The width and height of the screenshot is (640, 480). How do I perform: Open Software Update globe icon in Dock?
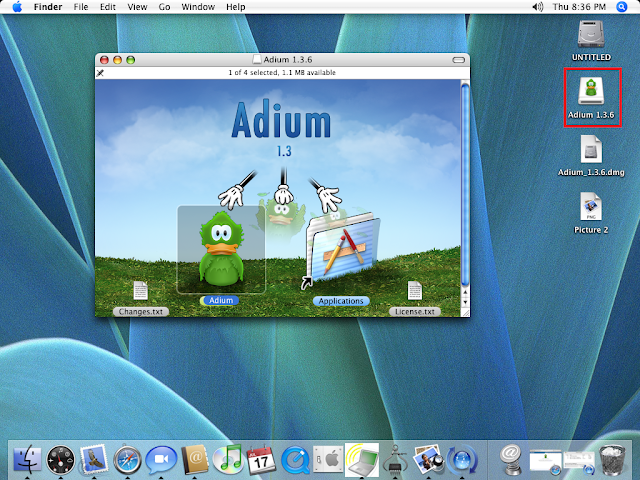[462, 460]
